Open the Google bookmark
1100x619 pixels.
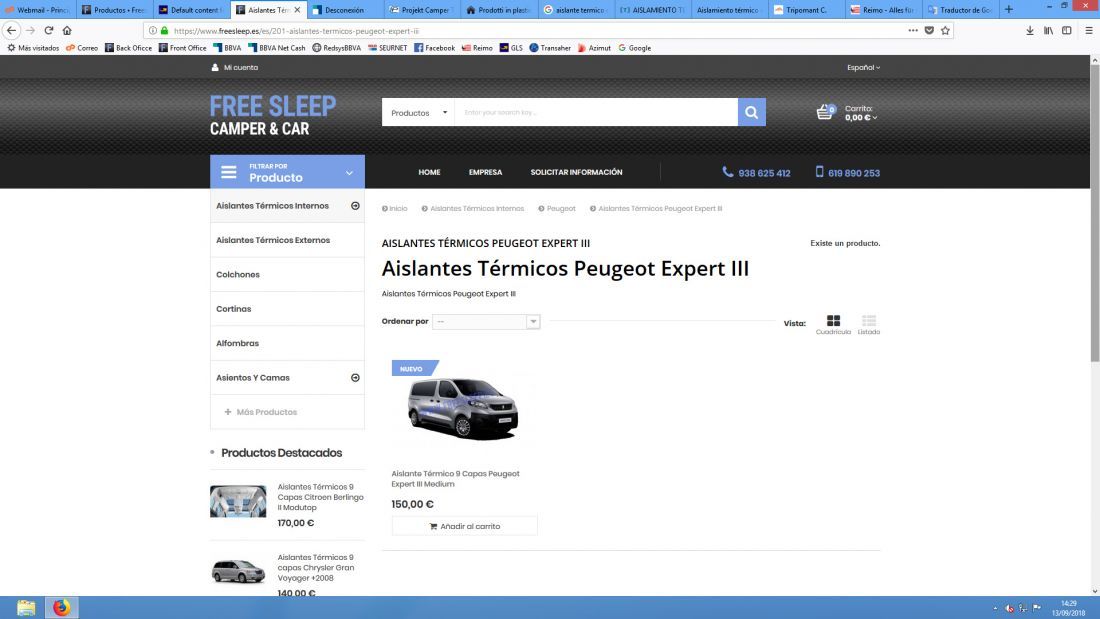635,48
